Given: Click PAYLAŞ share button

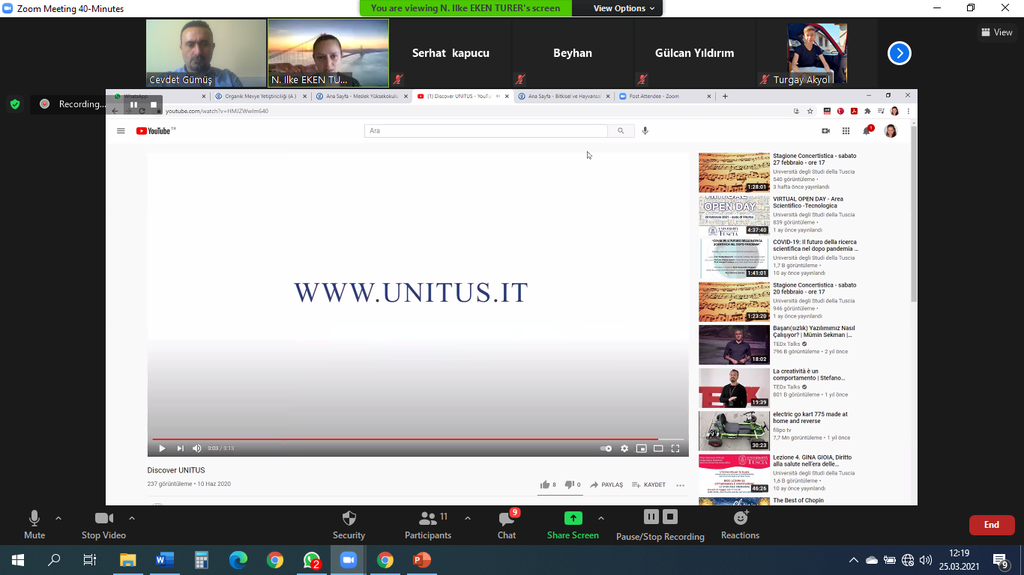Looking at the screenshot, I should click(x=606, y=485).
